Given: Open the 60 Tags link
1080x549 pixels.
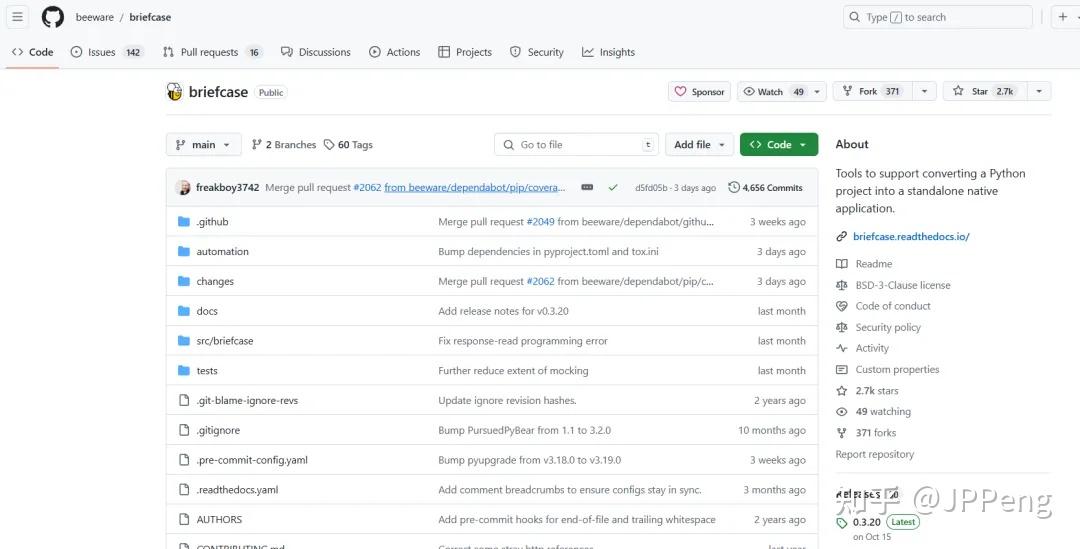Looking at the screenshot, I should point(348,145).
